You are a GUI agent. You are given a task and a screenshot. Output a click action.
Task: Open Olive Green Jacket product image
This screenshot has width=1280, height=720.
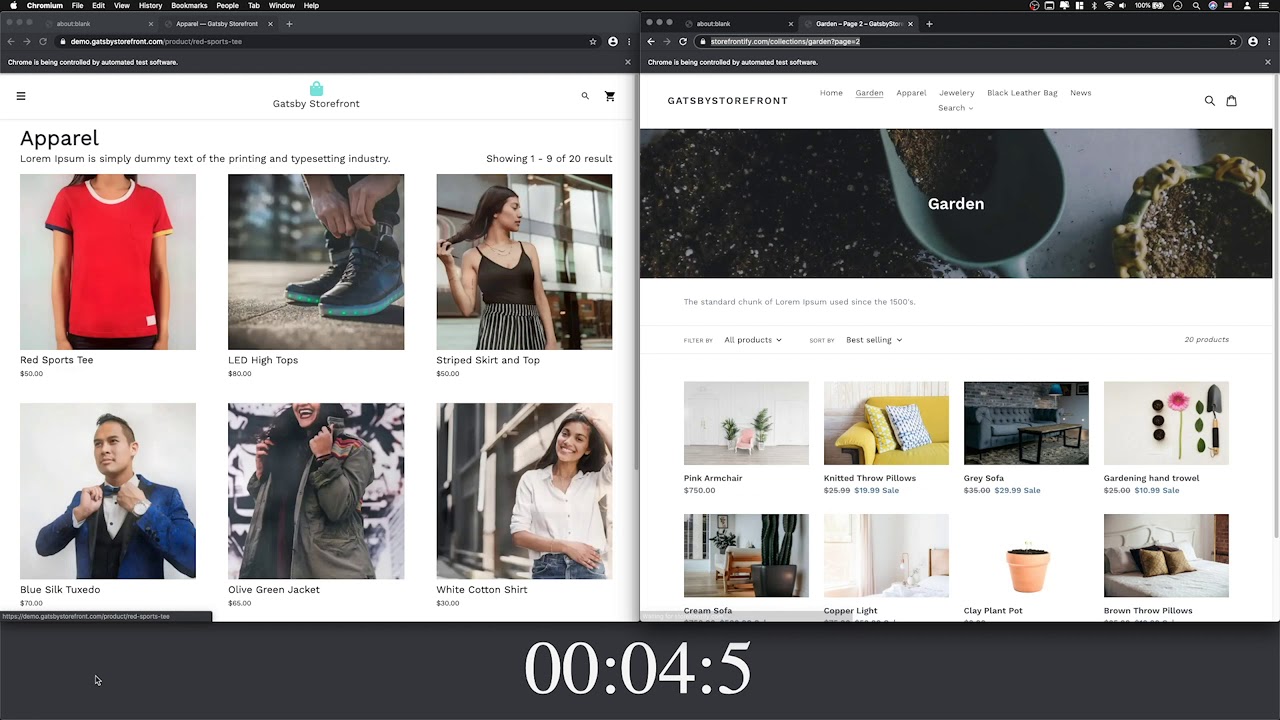[x=316, y=491]
